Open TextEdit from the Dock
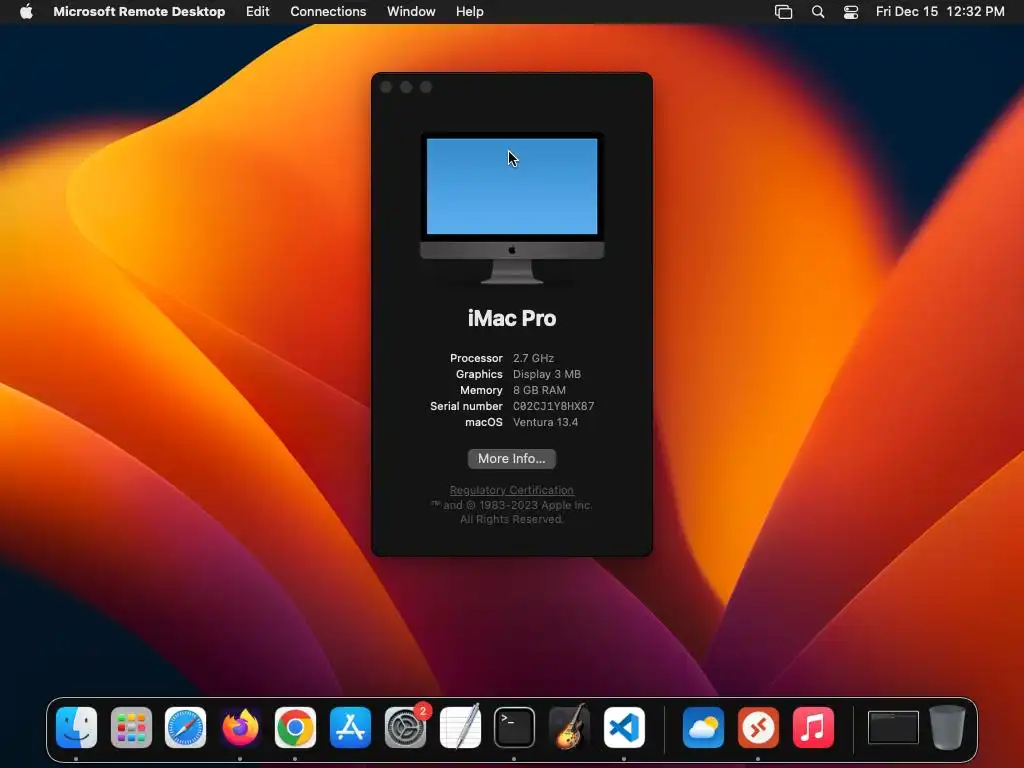 (460, 727)
